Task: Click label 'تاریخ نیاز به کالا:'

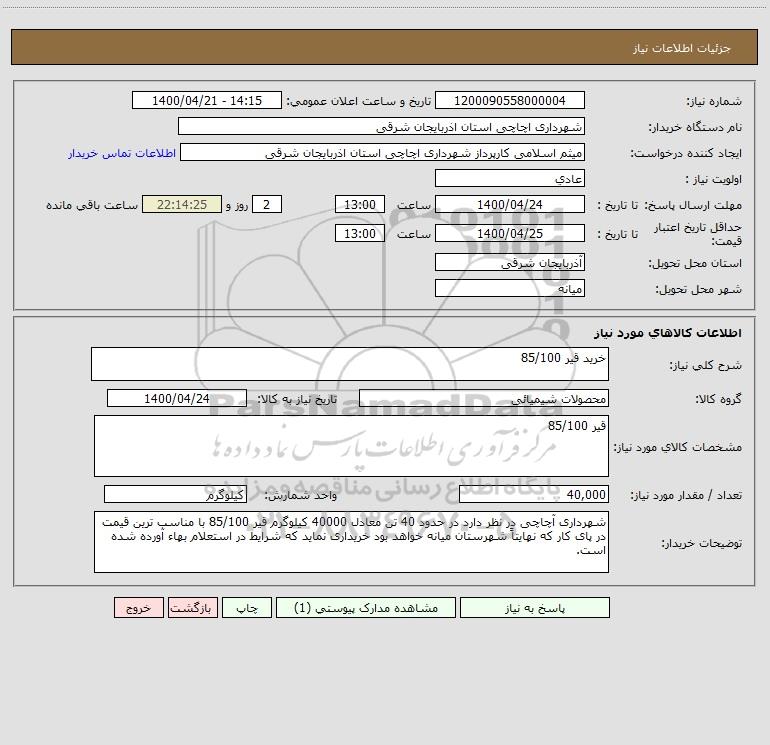Action: [297, 399]
